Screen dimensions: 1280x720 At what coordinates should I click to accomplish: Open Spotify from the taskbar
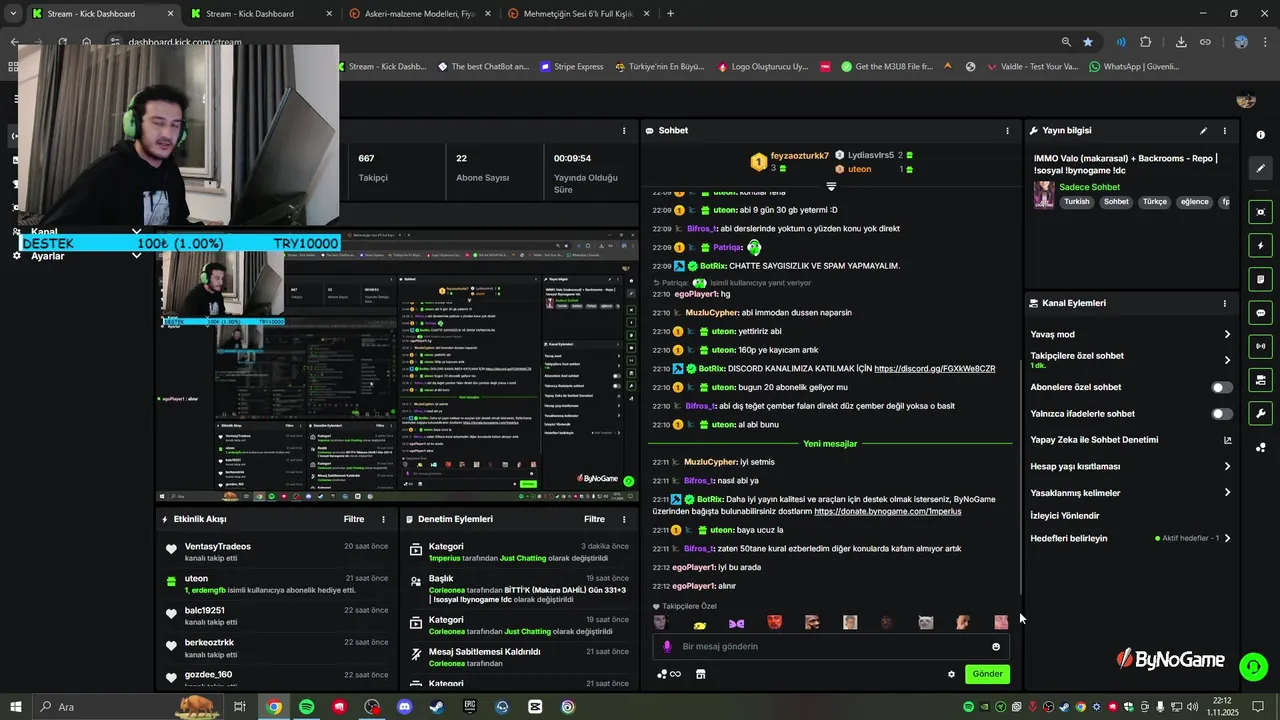[x=306, y=707]
